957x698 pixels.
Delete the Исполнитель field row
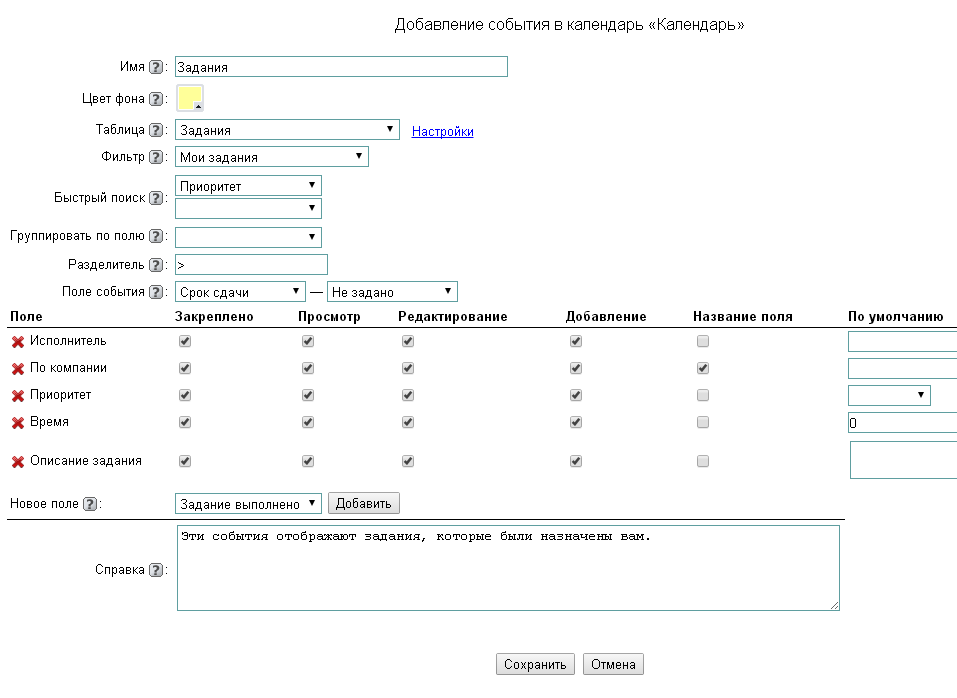pos(17,342)
